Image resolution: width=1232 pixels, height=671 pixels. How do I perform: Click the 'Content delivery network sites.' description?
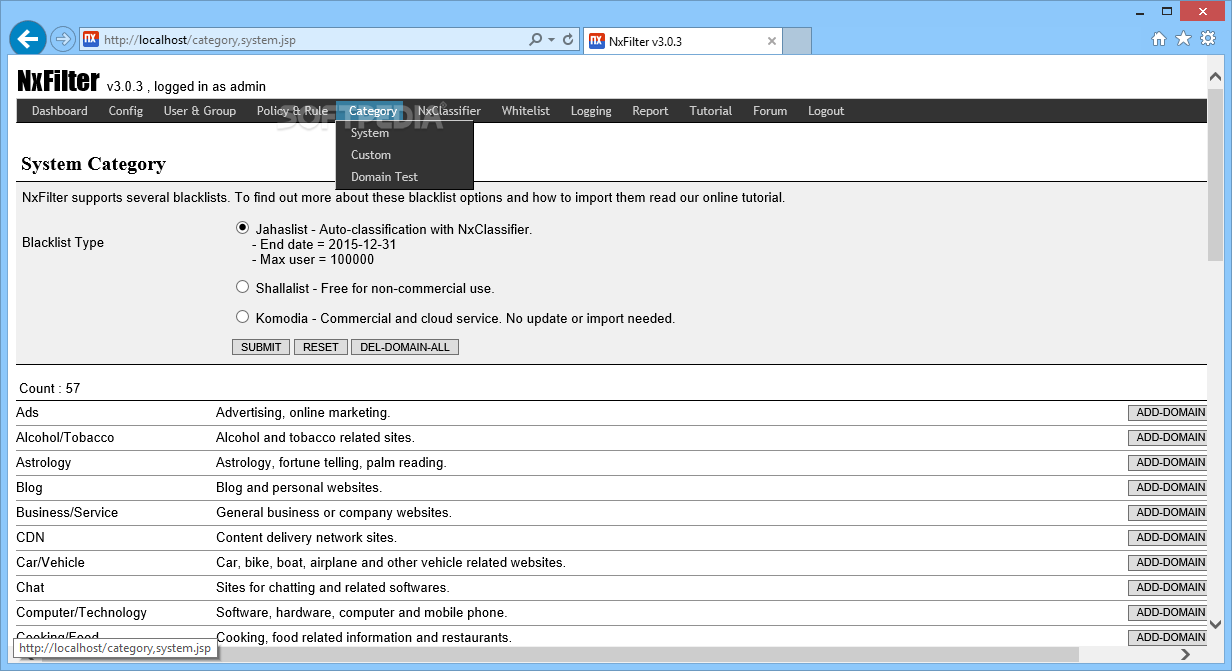(306, 538)
